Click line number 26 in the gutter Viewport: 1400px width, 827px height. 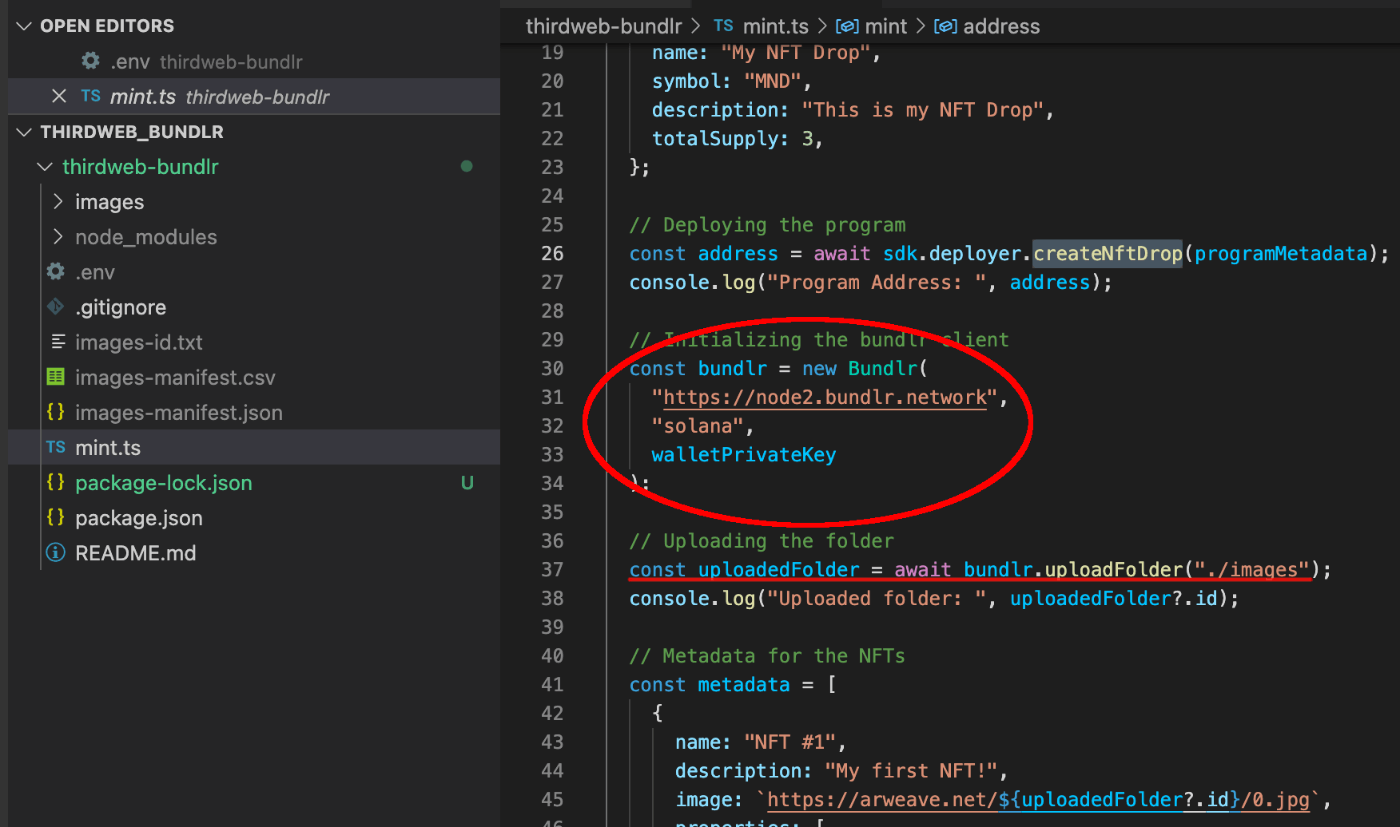click(x=552, y=253)
